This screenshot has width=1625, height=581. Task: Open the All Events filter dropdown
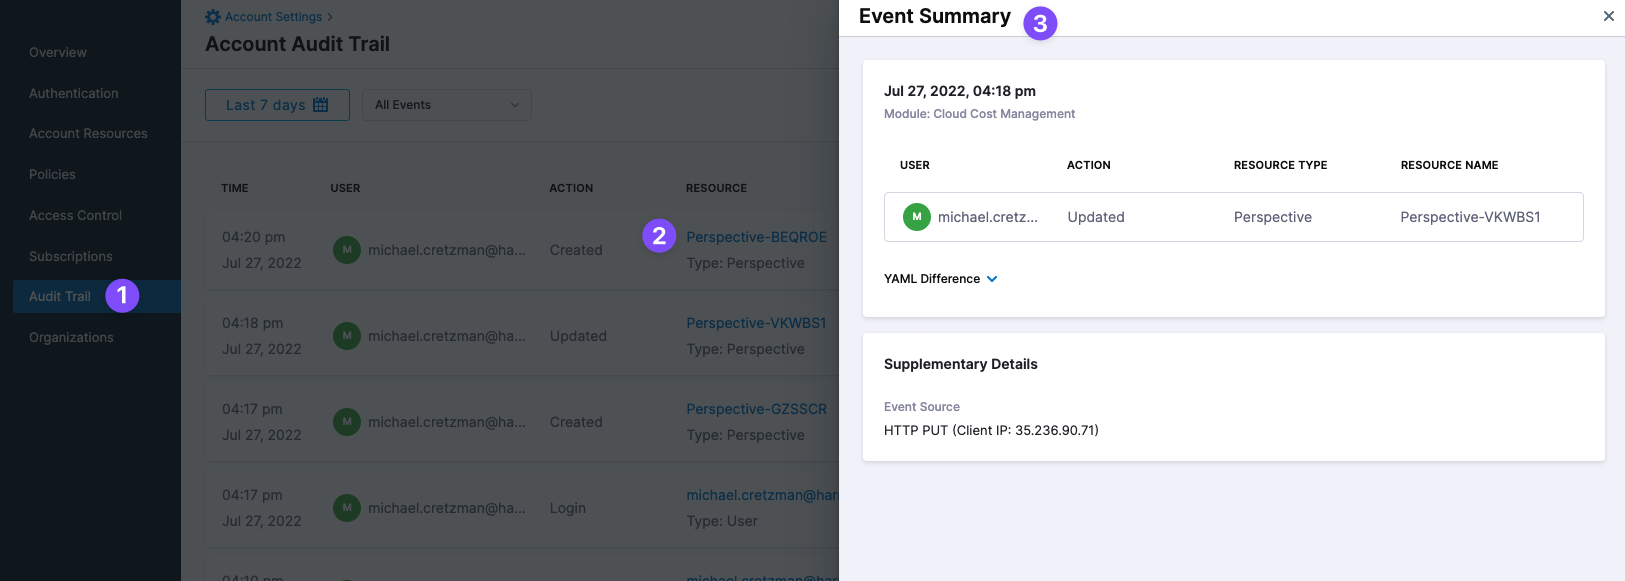click(x=446, y=105)
